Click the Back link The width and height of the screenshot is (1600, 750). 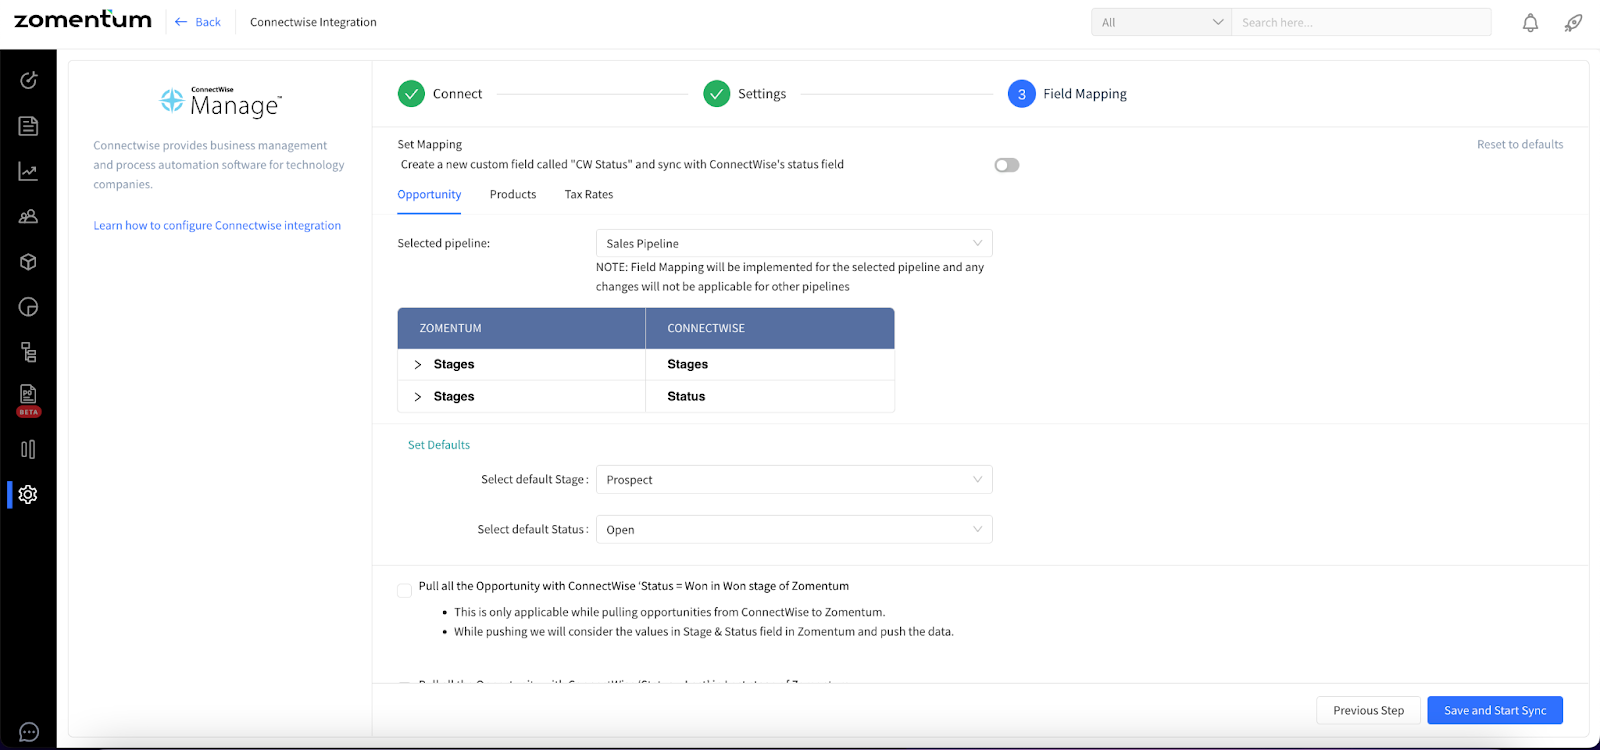click(x=198, y=22)
